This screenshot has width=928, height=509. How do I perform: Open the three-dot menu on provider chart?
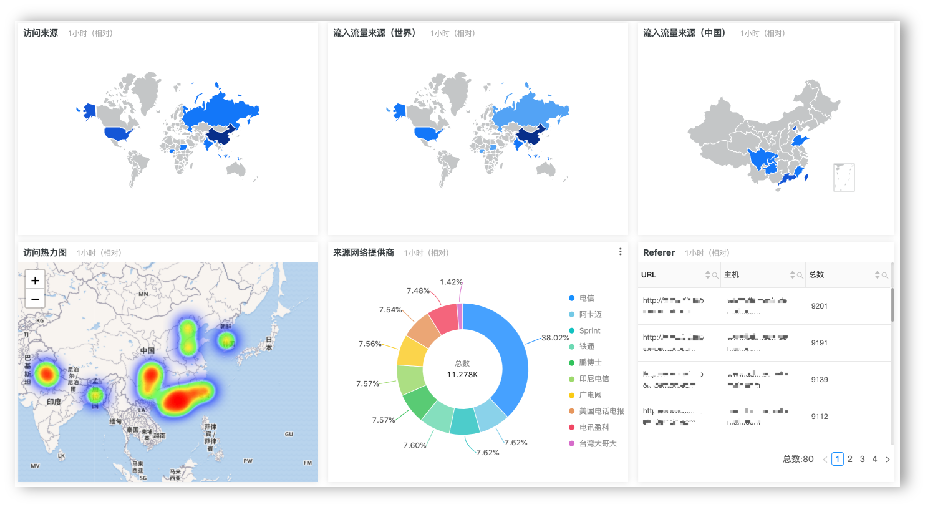coord(620,252)
